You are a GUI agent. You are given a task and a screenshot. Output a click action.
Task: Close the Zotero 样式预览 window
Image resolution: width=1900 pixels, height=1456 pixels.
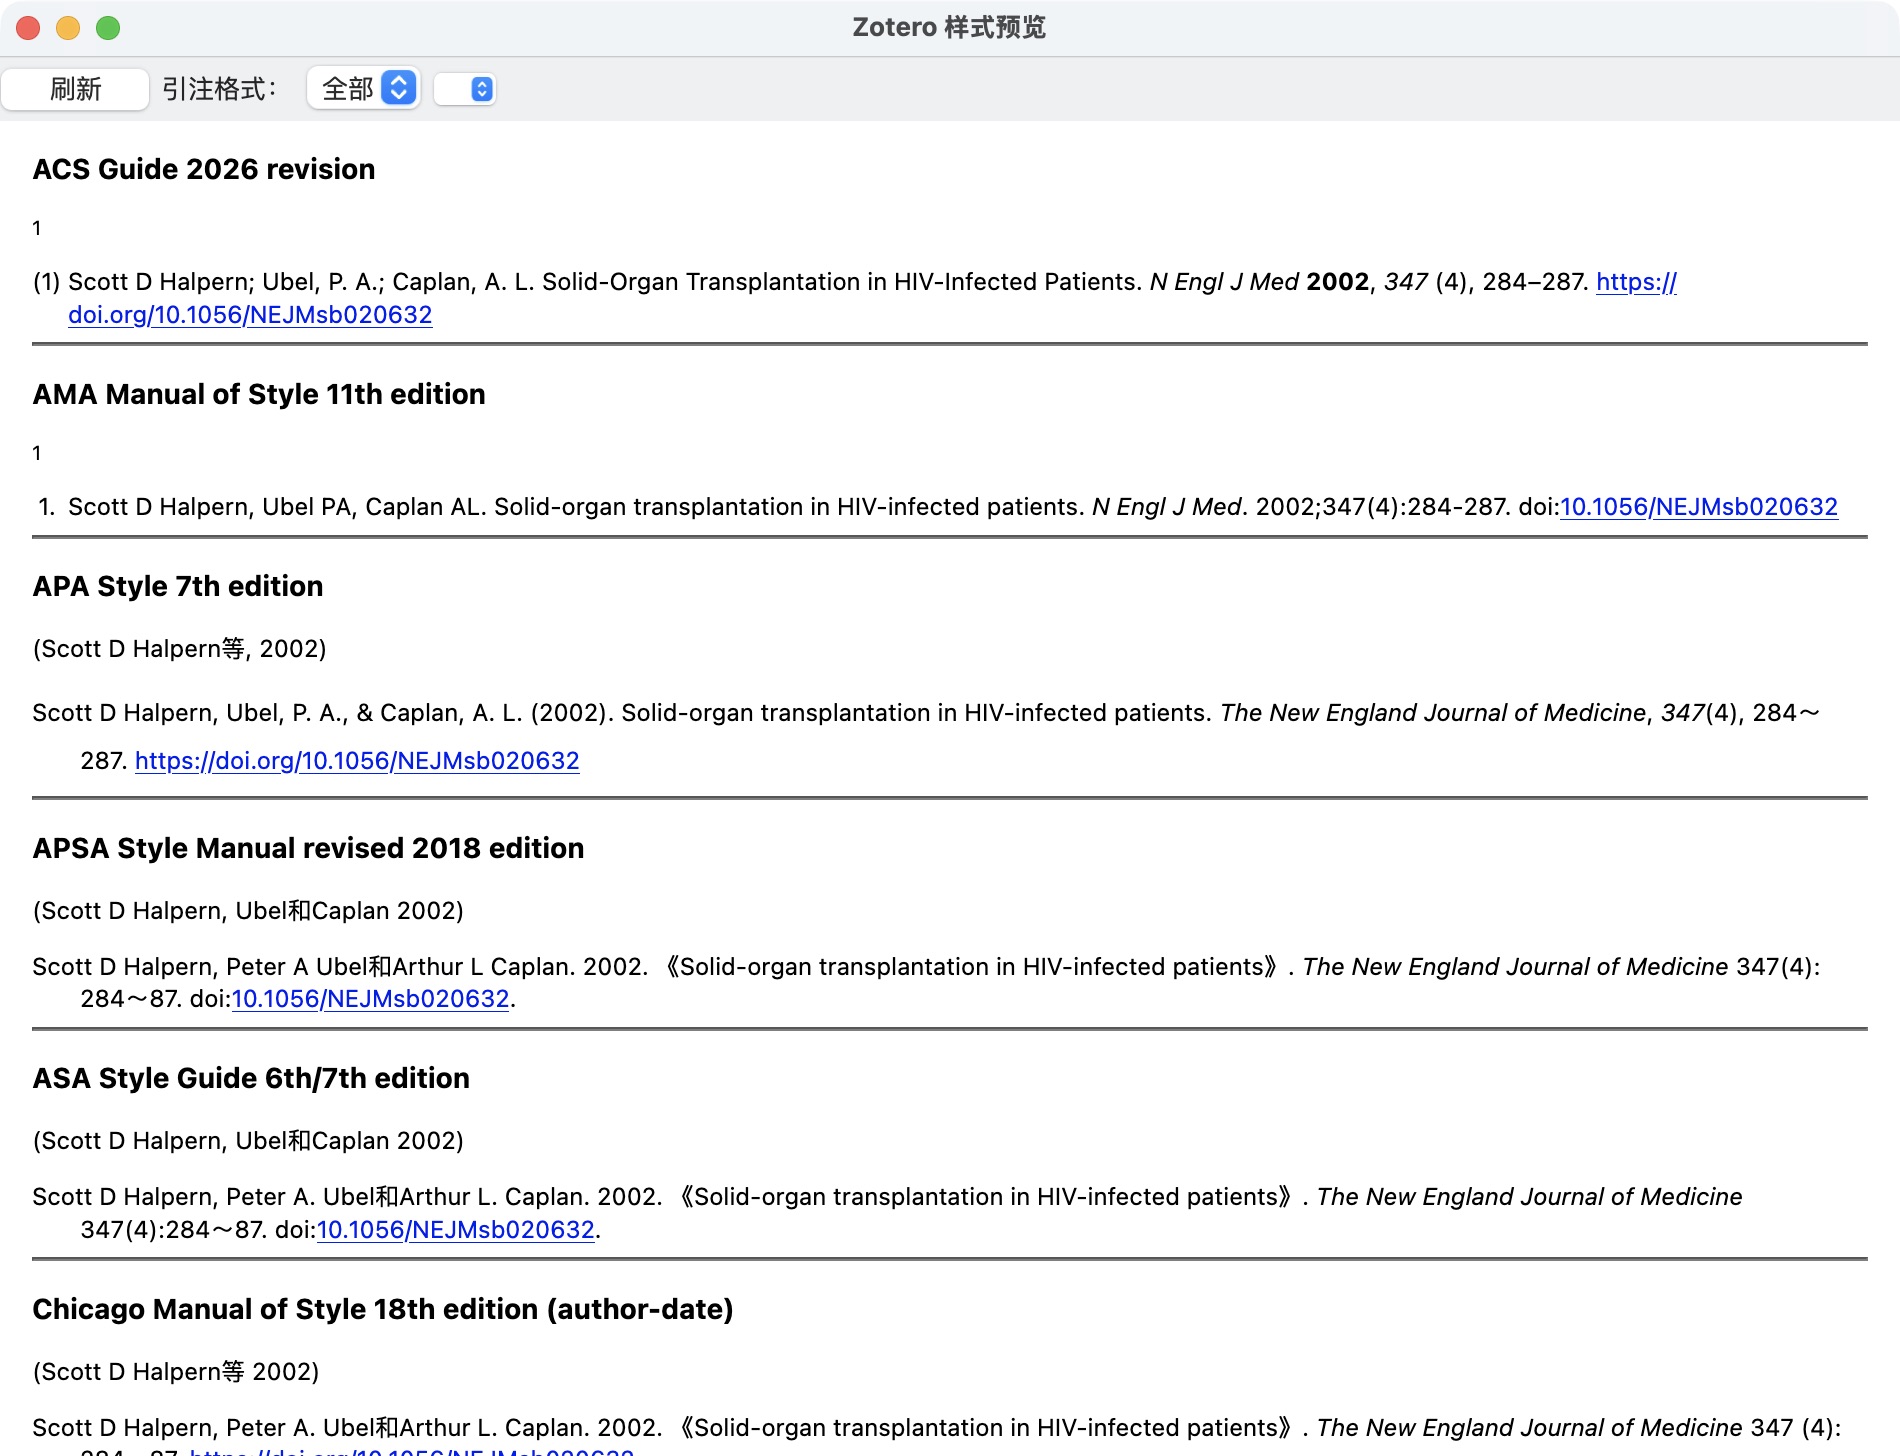28,28
